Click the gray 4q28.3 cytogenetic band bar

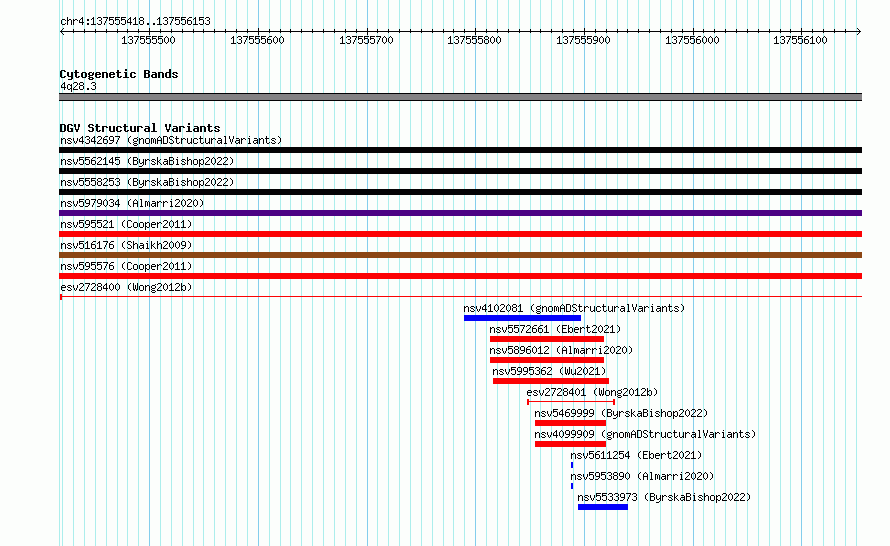coord(460,97)
